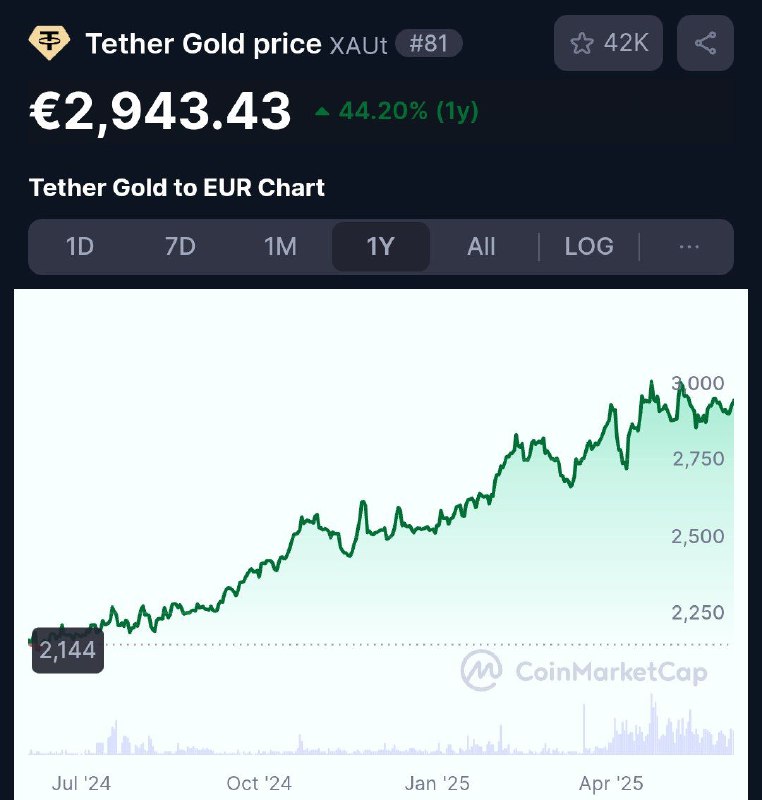
Task: Open the share icon button
Action: 705,43
